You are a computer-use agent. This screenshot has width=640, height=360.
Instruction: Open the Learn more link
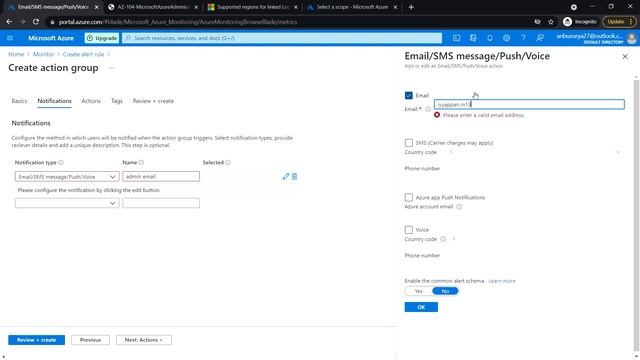tap(502, 281)
